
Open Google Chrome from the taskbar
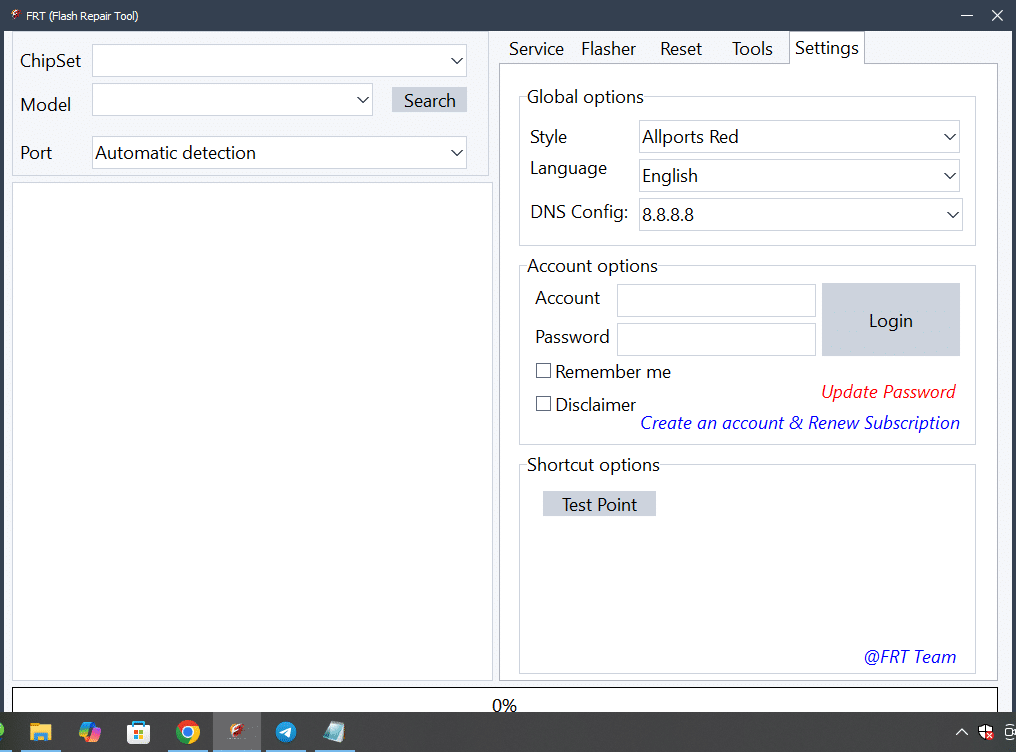(x=188, y=732)
